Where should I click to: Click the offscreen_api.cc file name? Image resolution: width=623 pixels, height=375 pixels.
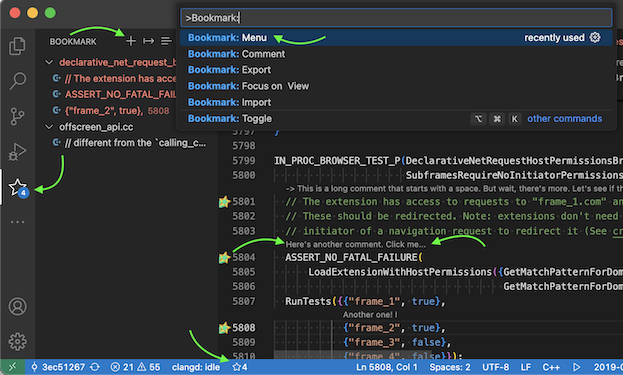tap(96, 127)
